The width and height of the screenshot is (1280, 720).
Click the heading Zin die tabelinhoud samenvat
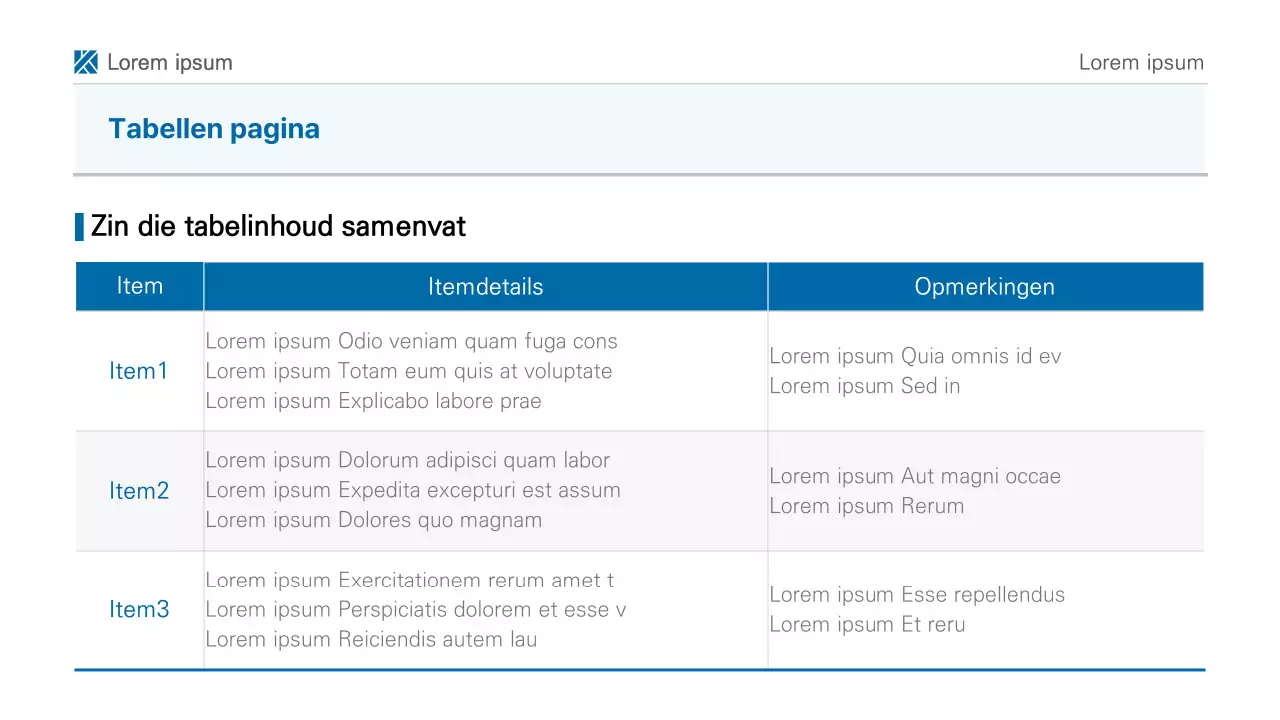(278, 227)
